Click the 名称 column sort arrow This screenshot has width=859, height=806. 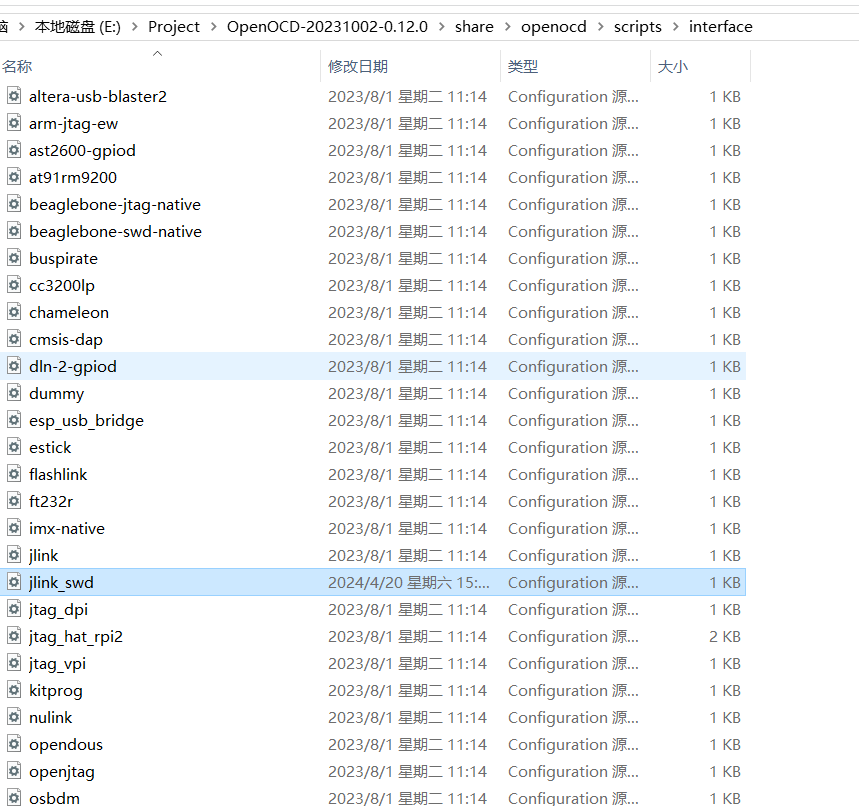coord(156,53)
